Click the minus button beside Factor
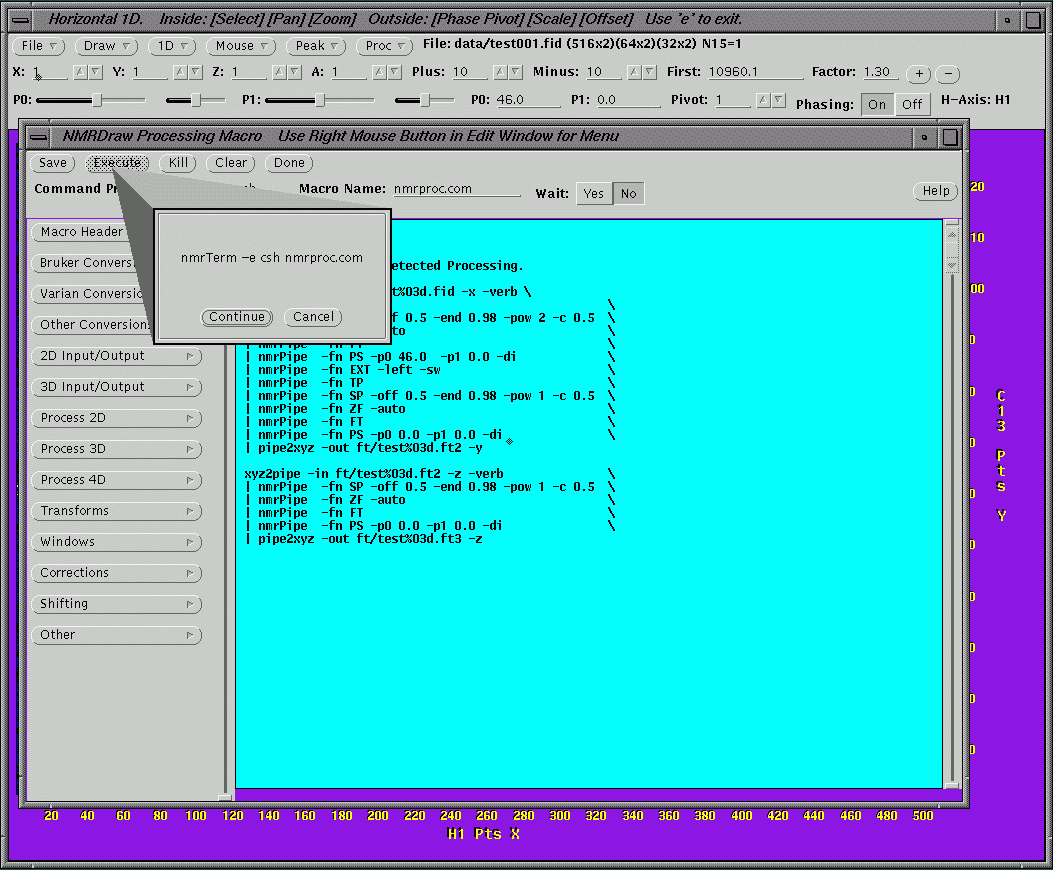The image size is (1053, 870). click(948, 74)
